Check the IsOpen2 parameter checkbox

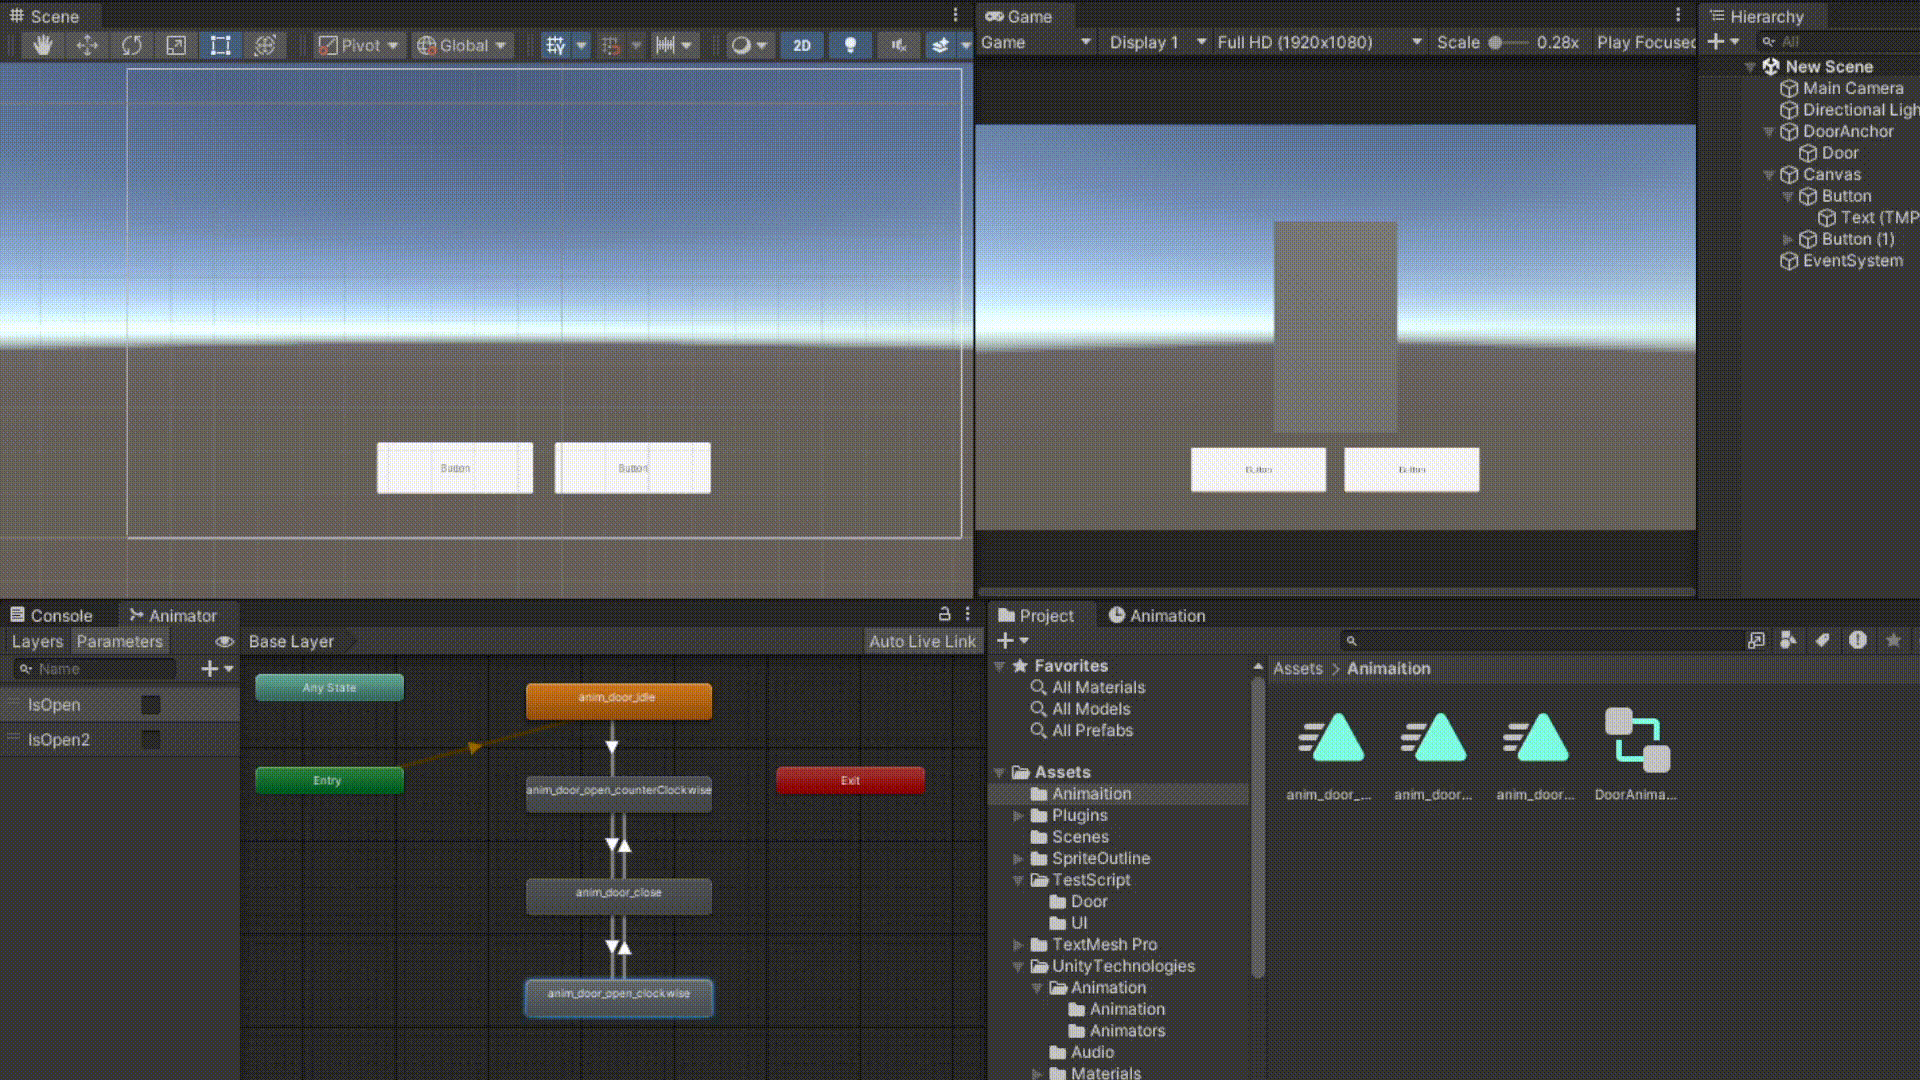pos(151,740)
